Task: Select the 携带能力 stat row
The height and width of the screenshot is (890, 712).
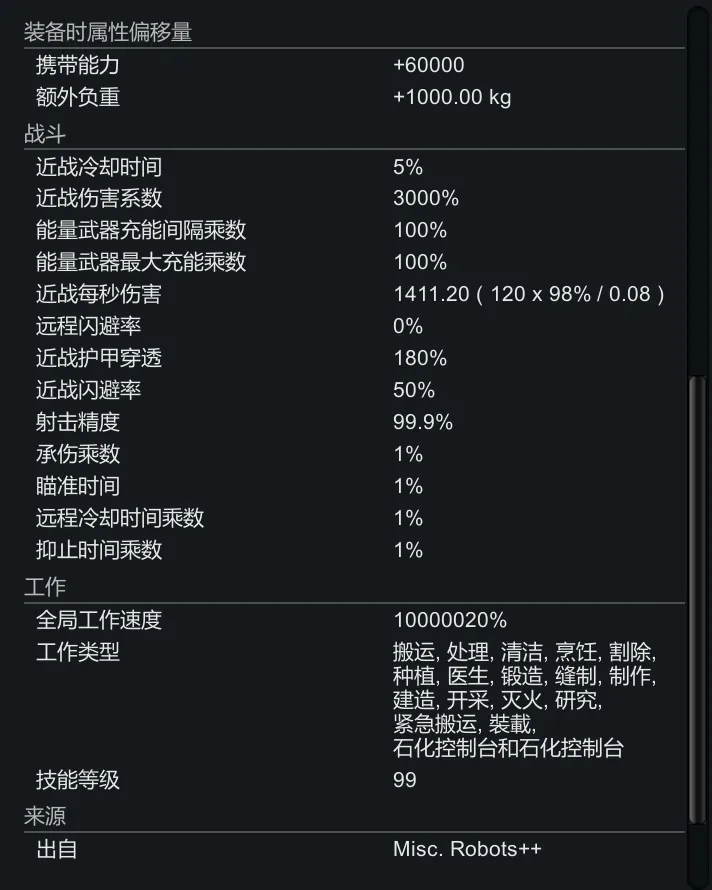Action: pyautogui.click(x=350, y=66)
